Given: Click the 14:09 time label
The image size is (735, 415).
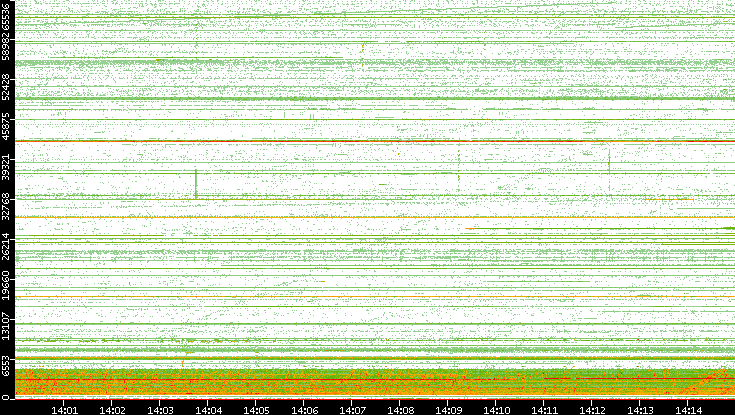Looking at the screenshot, I should tap(448, 409).
